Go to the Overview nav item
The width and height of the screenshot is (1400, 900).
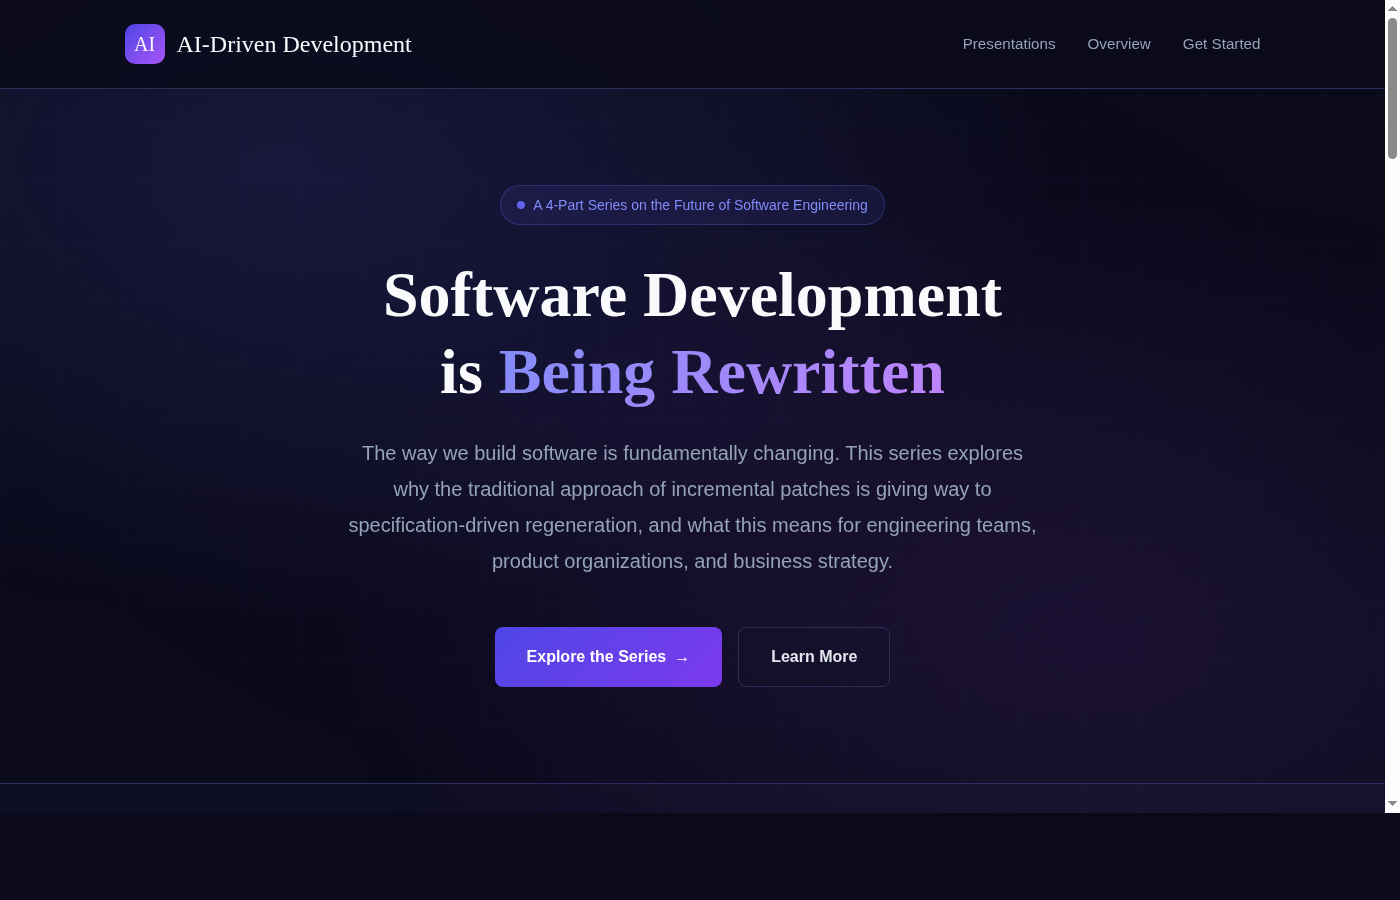tap(1118, 44)
